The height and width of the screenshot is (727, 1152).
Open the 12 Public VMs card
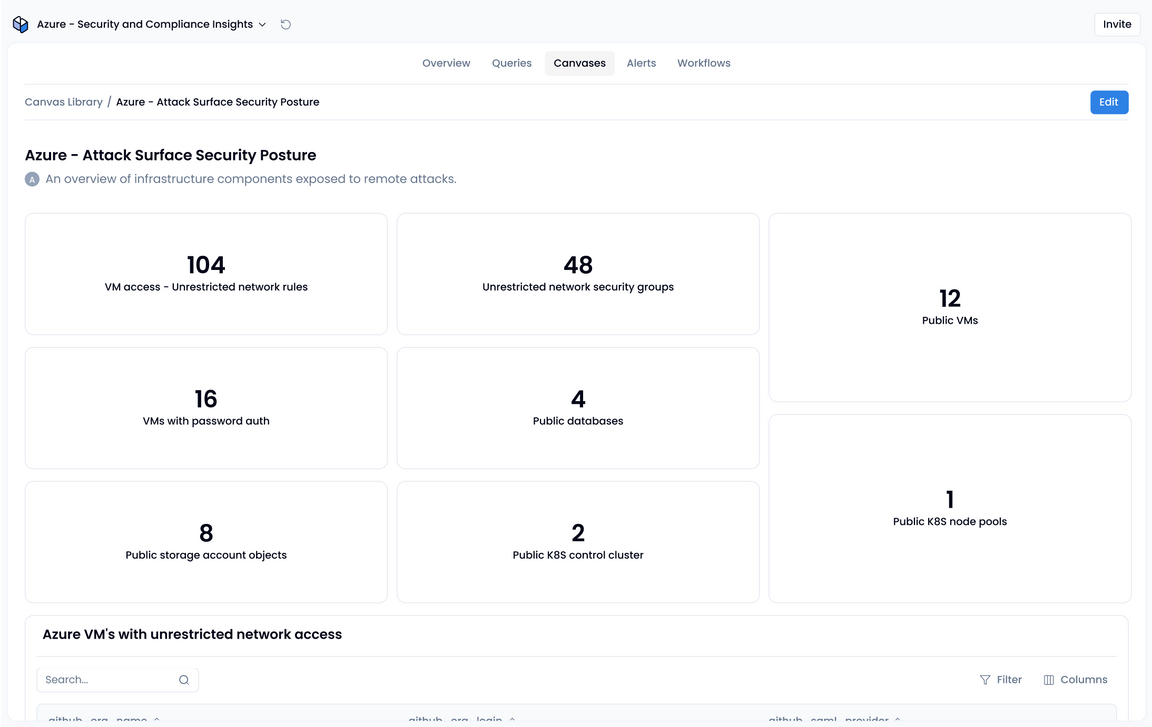pos(950,308)
